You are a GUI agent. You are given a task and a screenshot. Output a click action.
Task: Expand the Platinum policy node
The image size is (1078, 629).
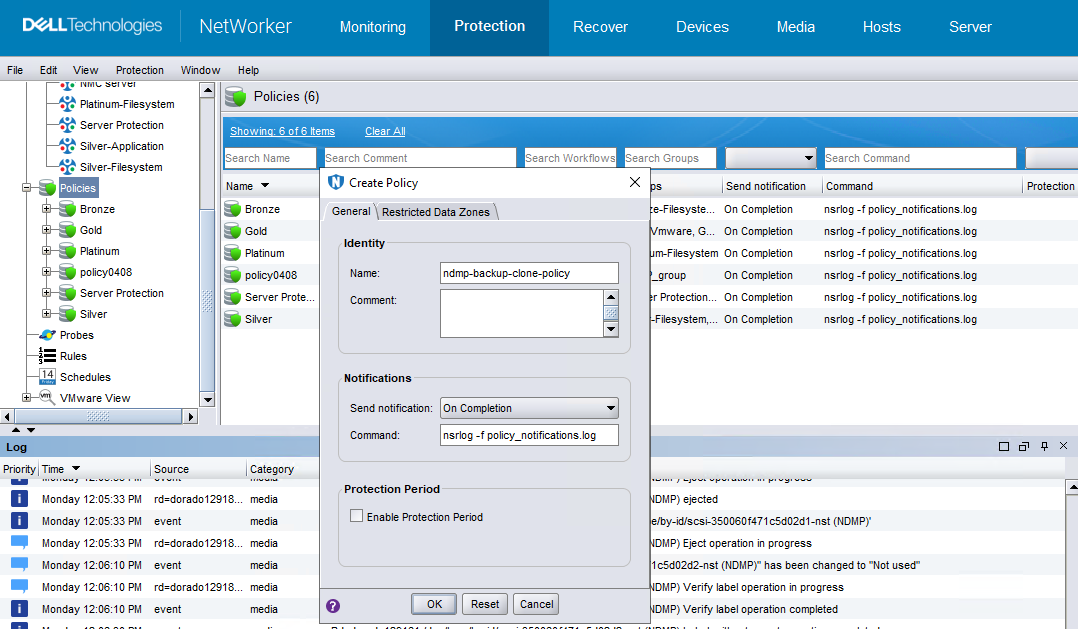point(47,251)
